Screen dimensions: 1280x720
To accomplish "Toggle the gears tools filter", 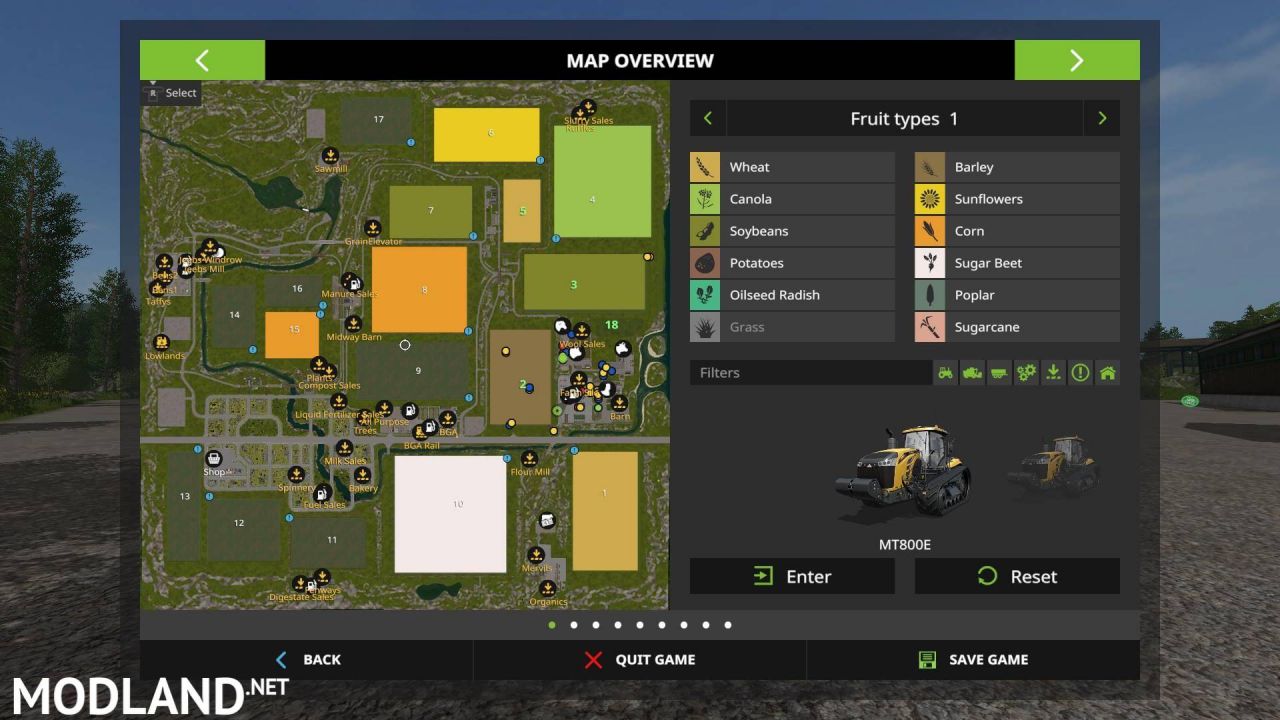I will coord(1026,373).
